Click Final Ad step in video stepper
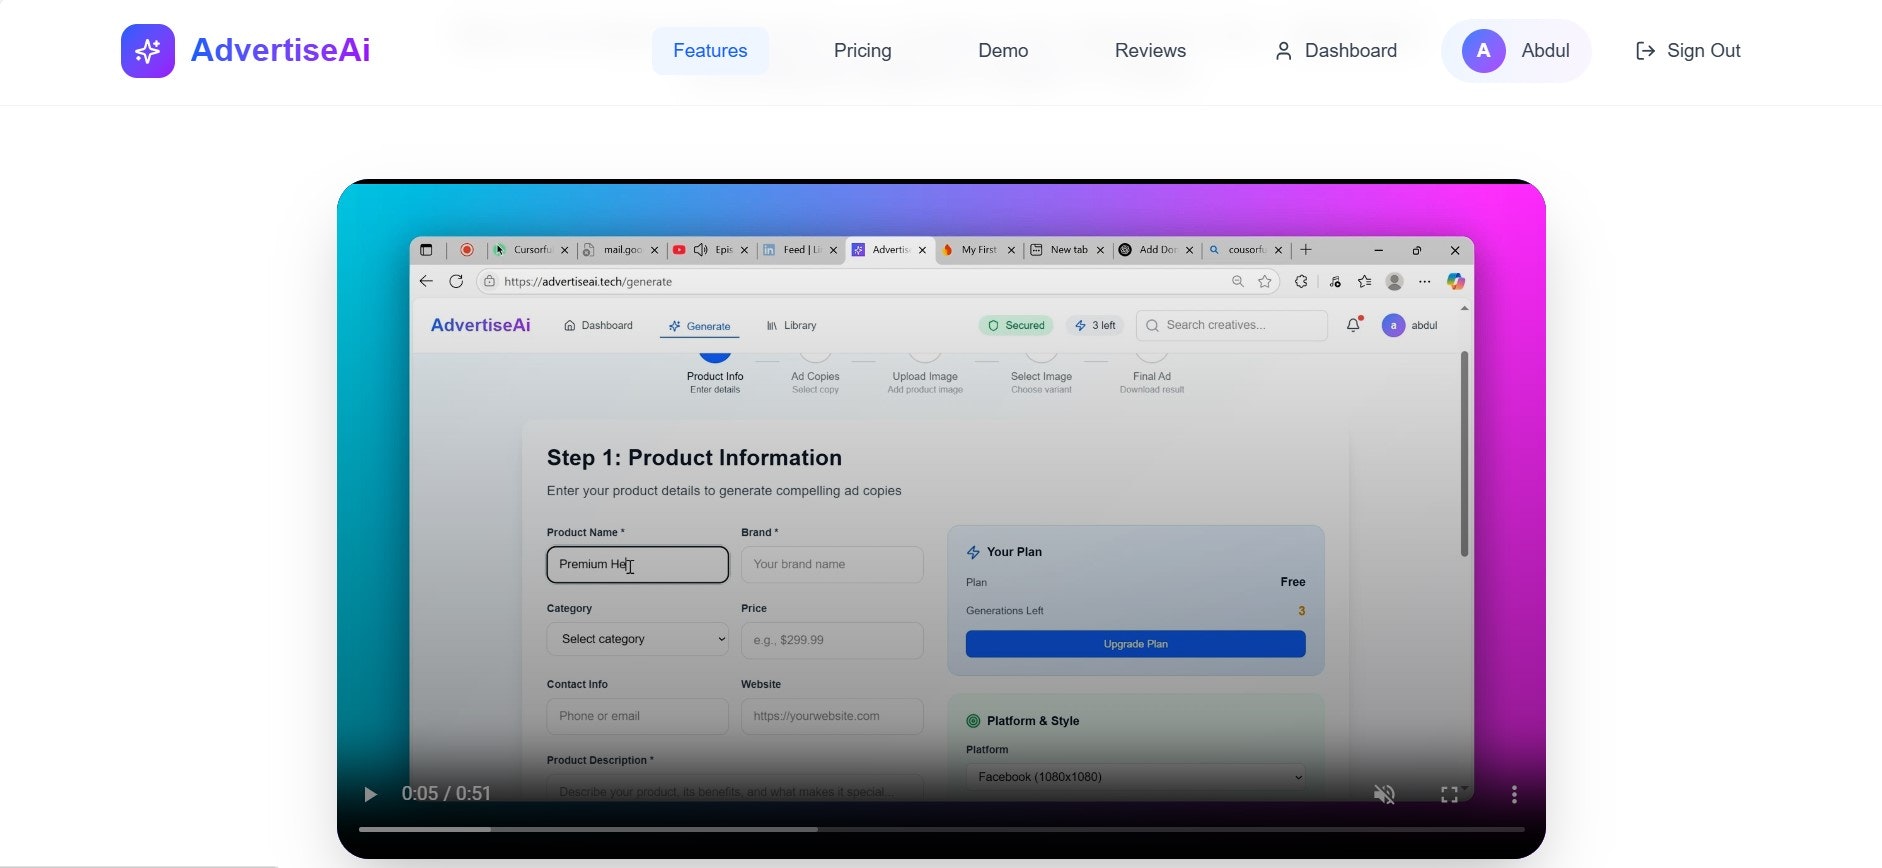This screenshot has width=1882, height=868. coord(1152,376)
